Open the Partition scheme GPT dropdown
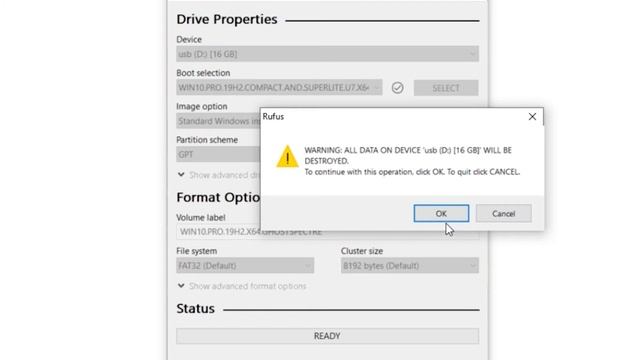Viewport: 640px width, 360px height. [x=218, y=155]
